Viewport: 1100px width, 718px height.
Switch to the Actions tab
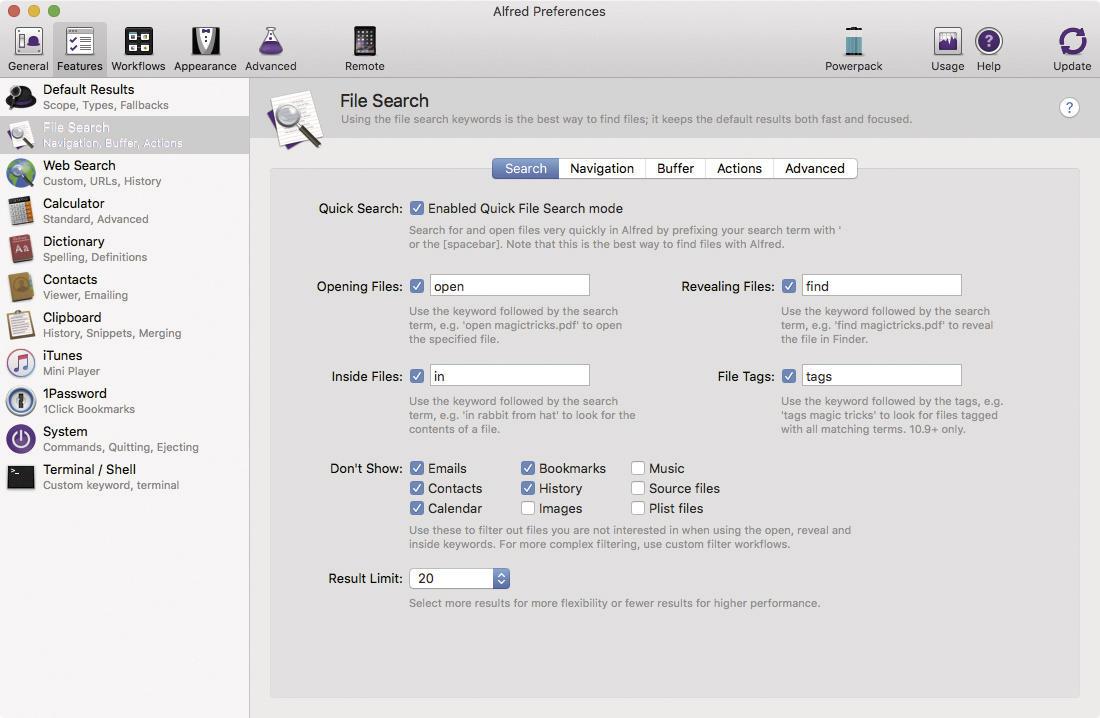(739, 168)
